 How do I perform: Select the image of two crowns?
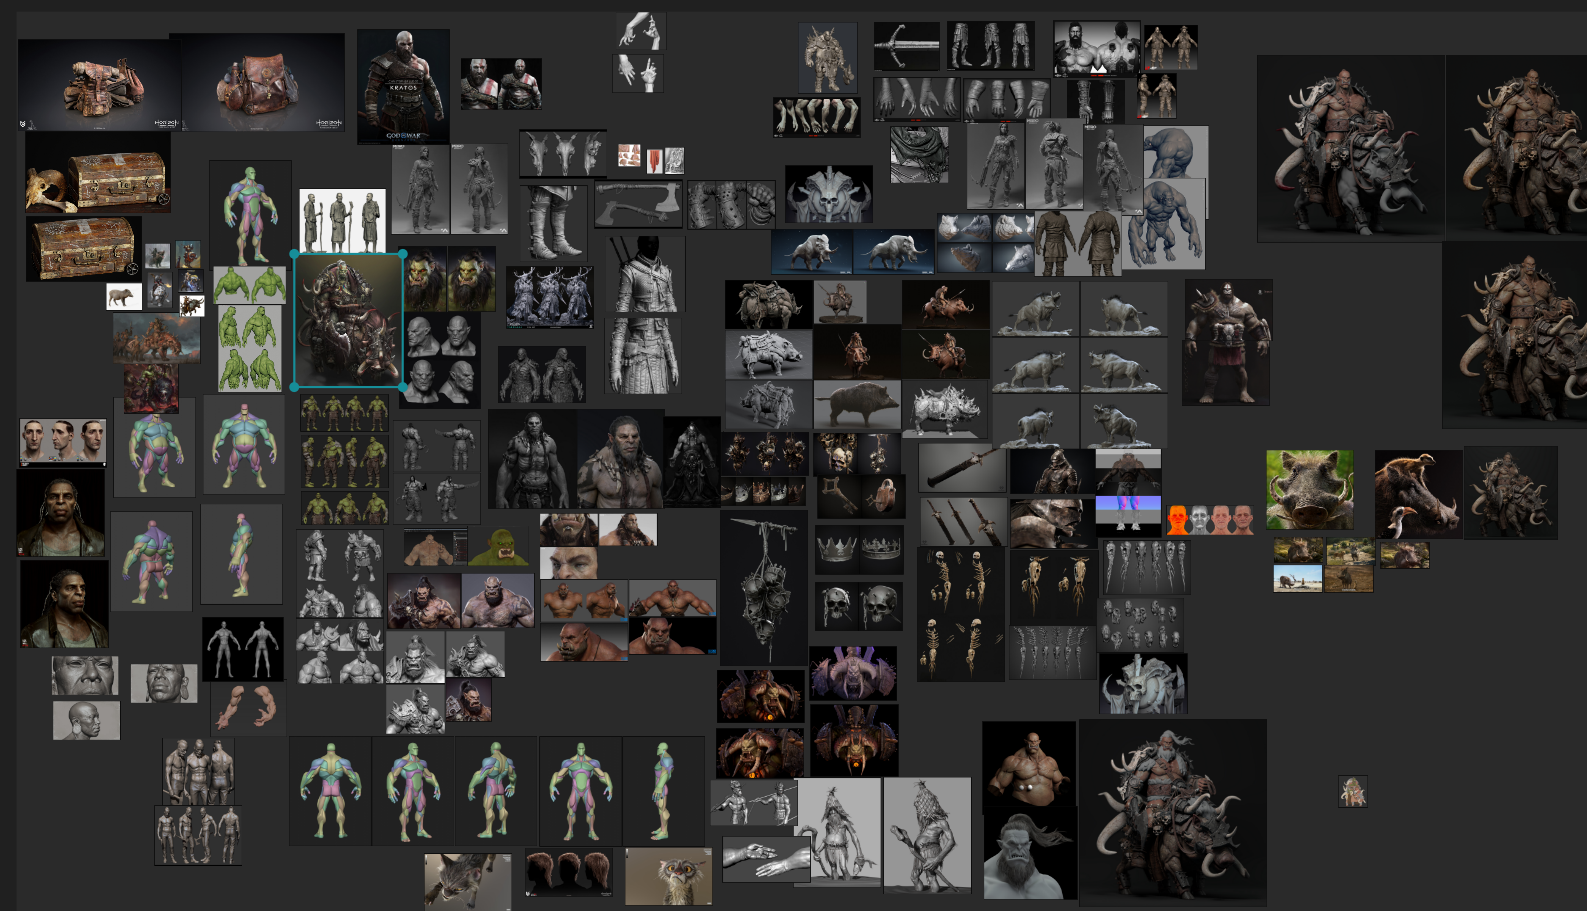pos(859,549)
